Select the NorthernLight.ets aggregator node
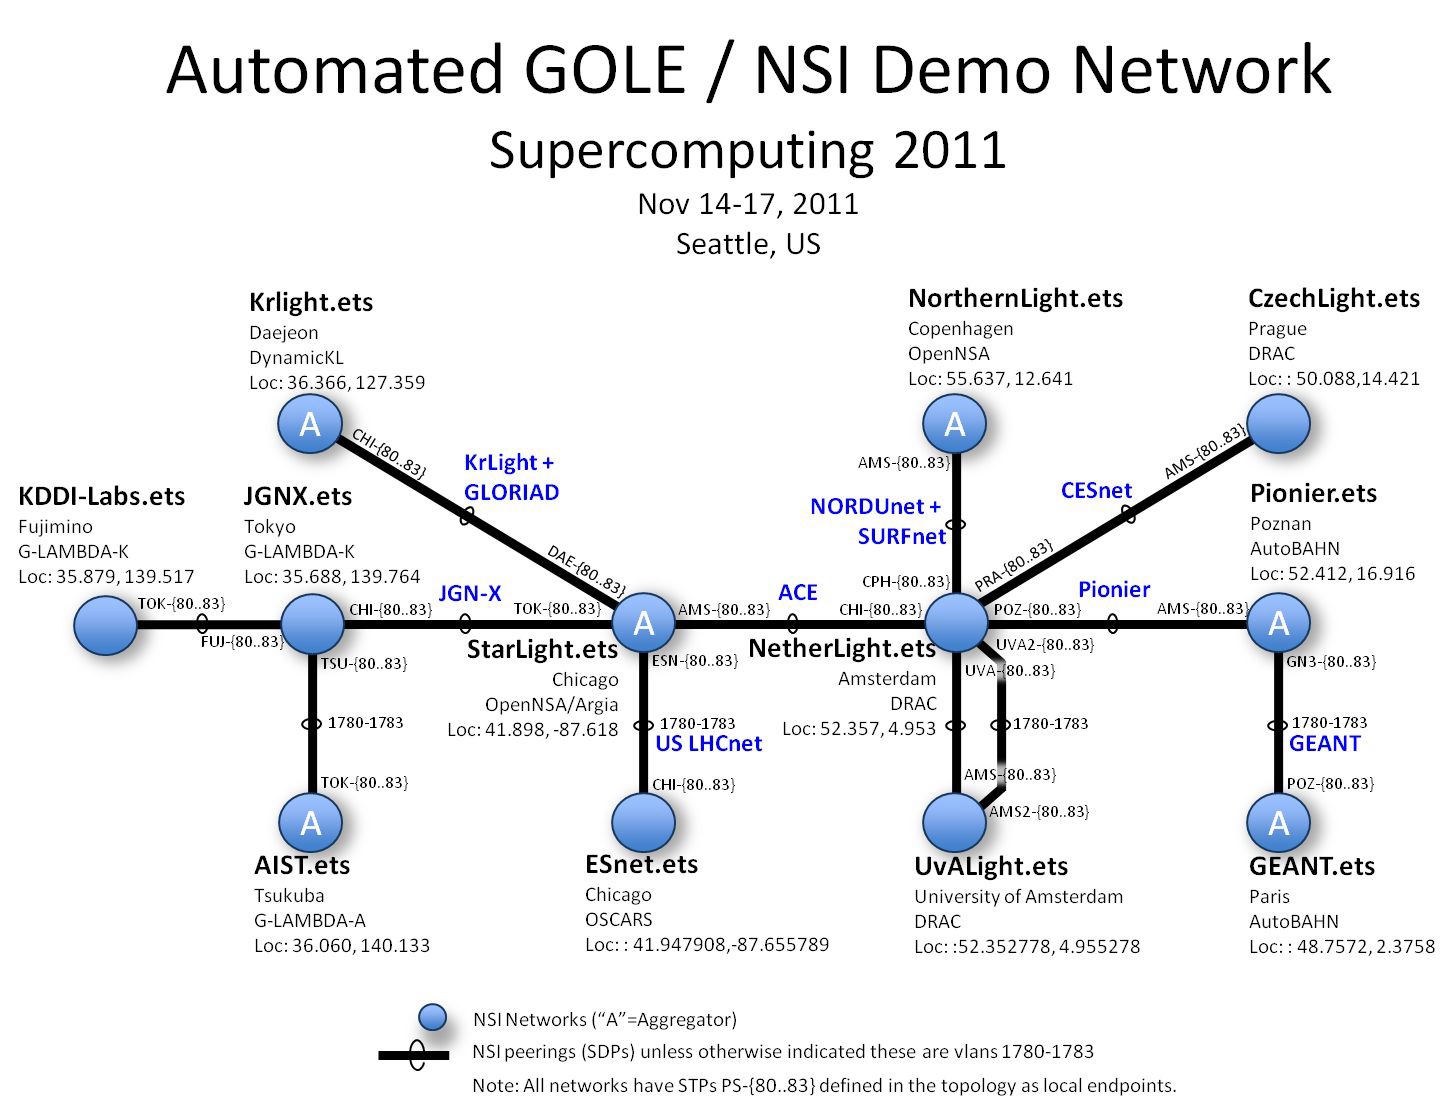Image resolution: width=1453 pixels, height=1106 pixels. [954, 424]
